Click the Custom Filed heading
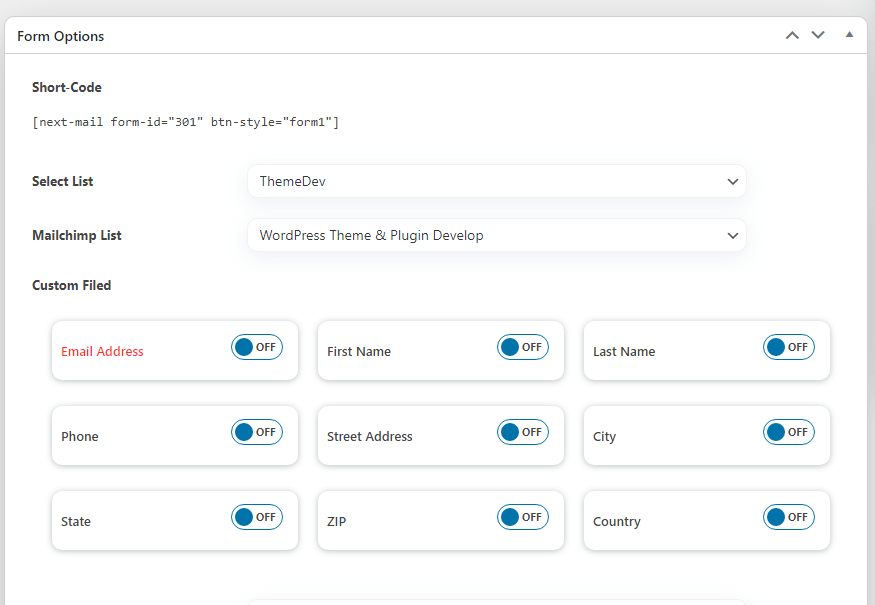This screenshot has height=605, width=875. tap(71, 285)
